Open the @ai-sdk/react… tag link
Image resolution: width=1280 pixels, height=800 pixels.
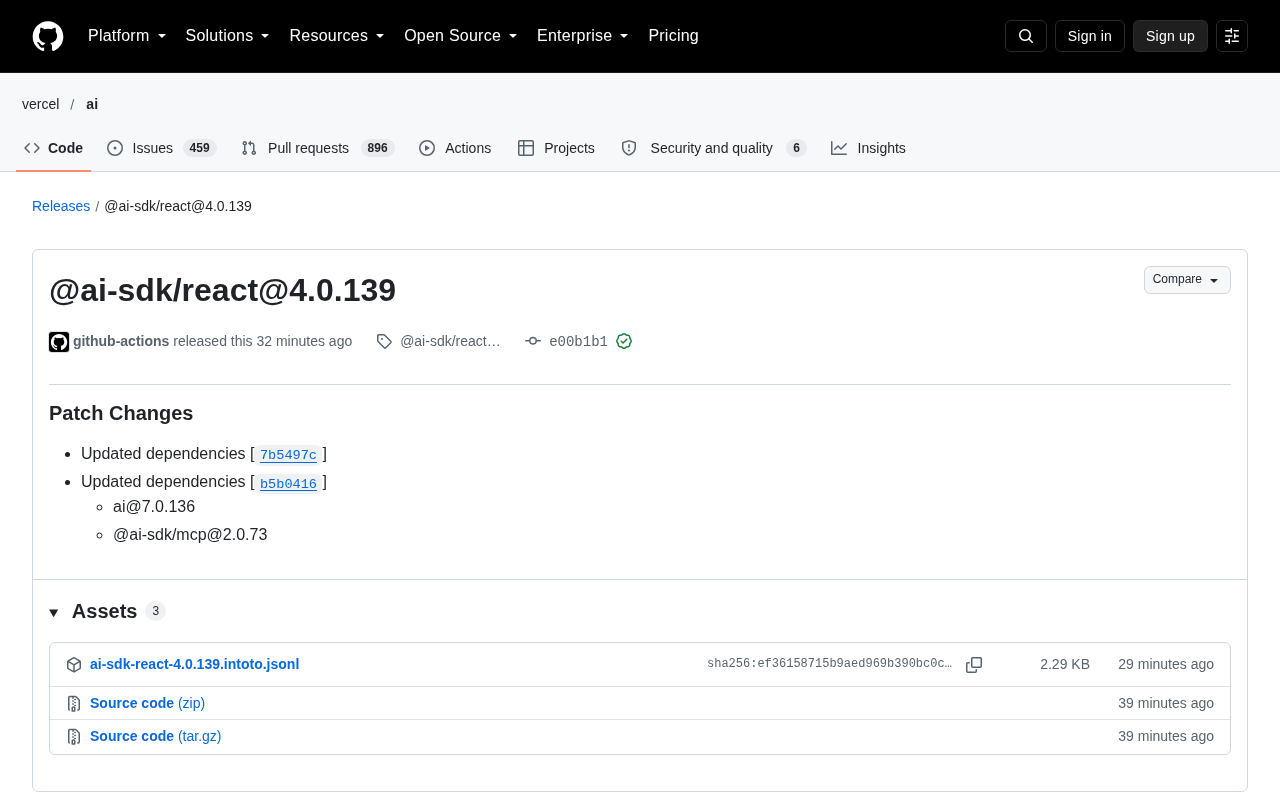tap(450, 341)
